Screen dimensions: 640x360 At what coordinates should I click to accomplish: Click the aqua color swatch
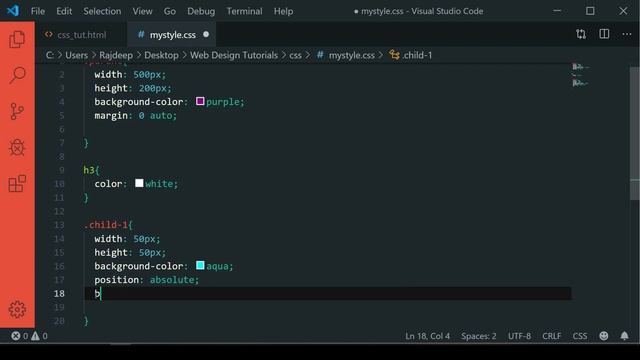200,266
